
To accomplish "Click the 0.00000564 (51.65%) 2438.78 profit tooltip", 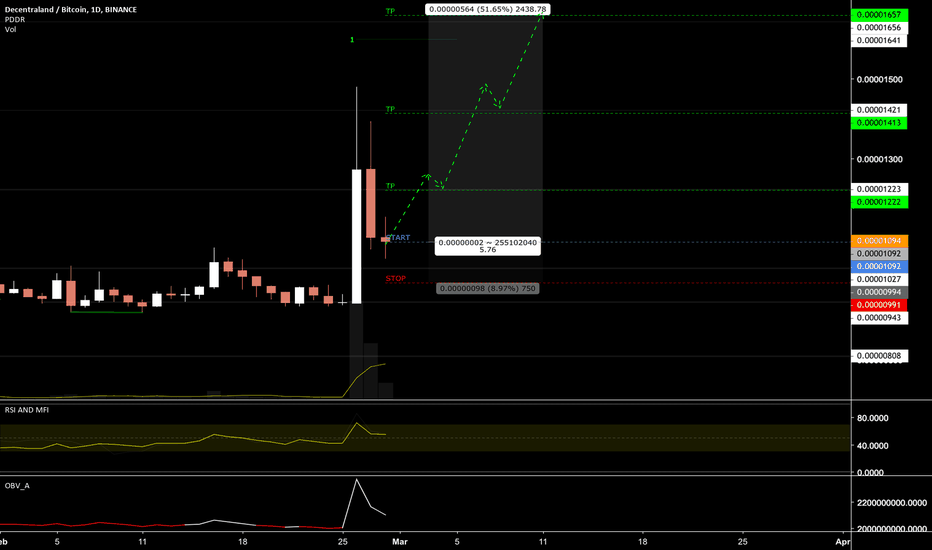I will tap(487, 10).
